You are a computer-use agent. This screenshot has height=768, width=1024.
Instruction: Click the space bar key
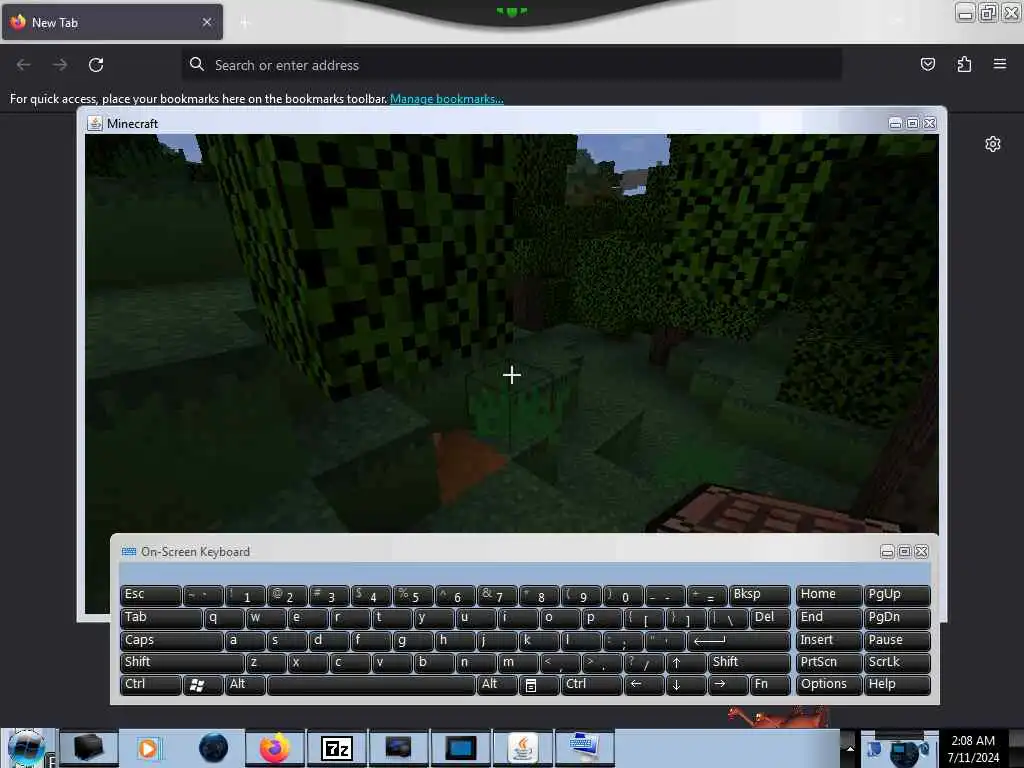pos(371,684)
